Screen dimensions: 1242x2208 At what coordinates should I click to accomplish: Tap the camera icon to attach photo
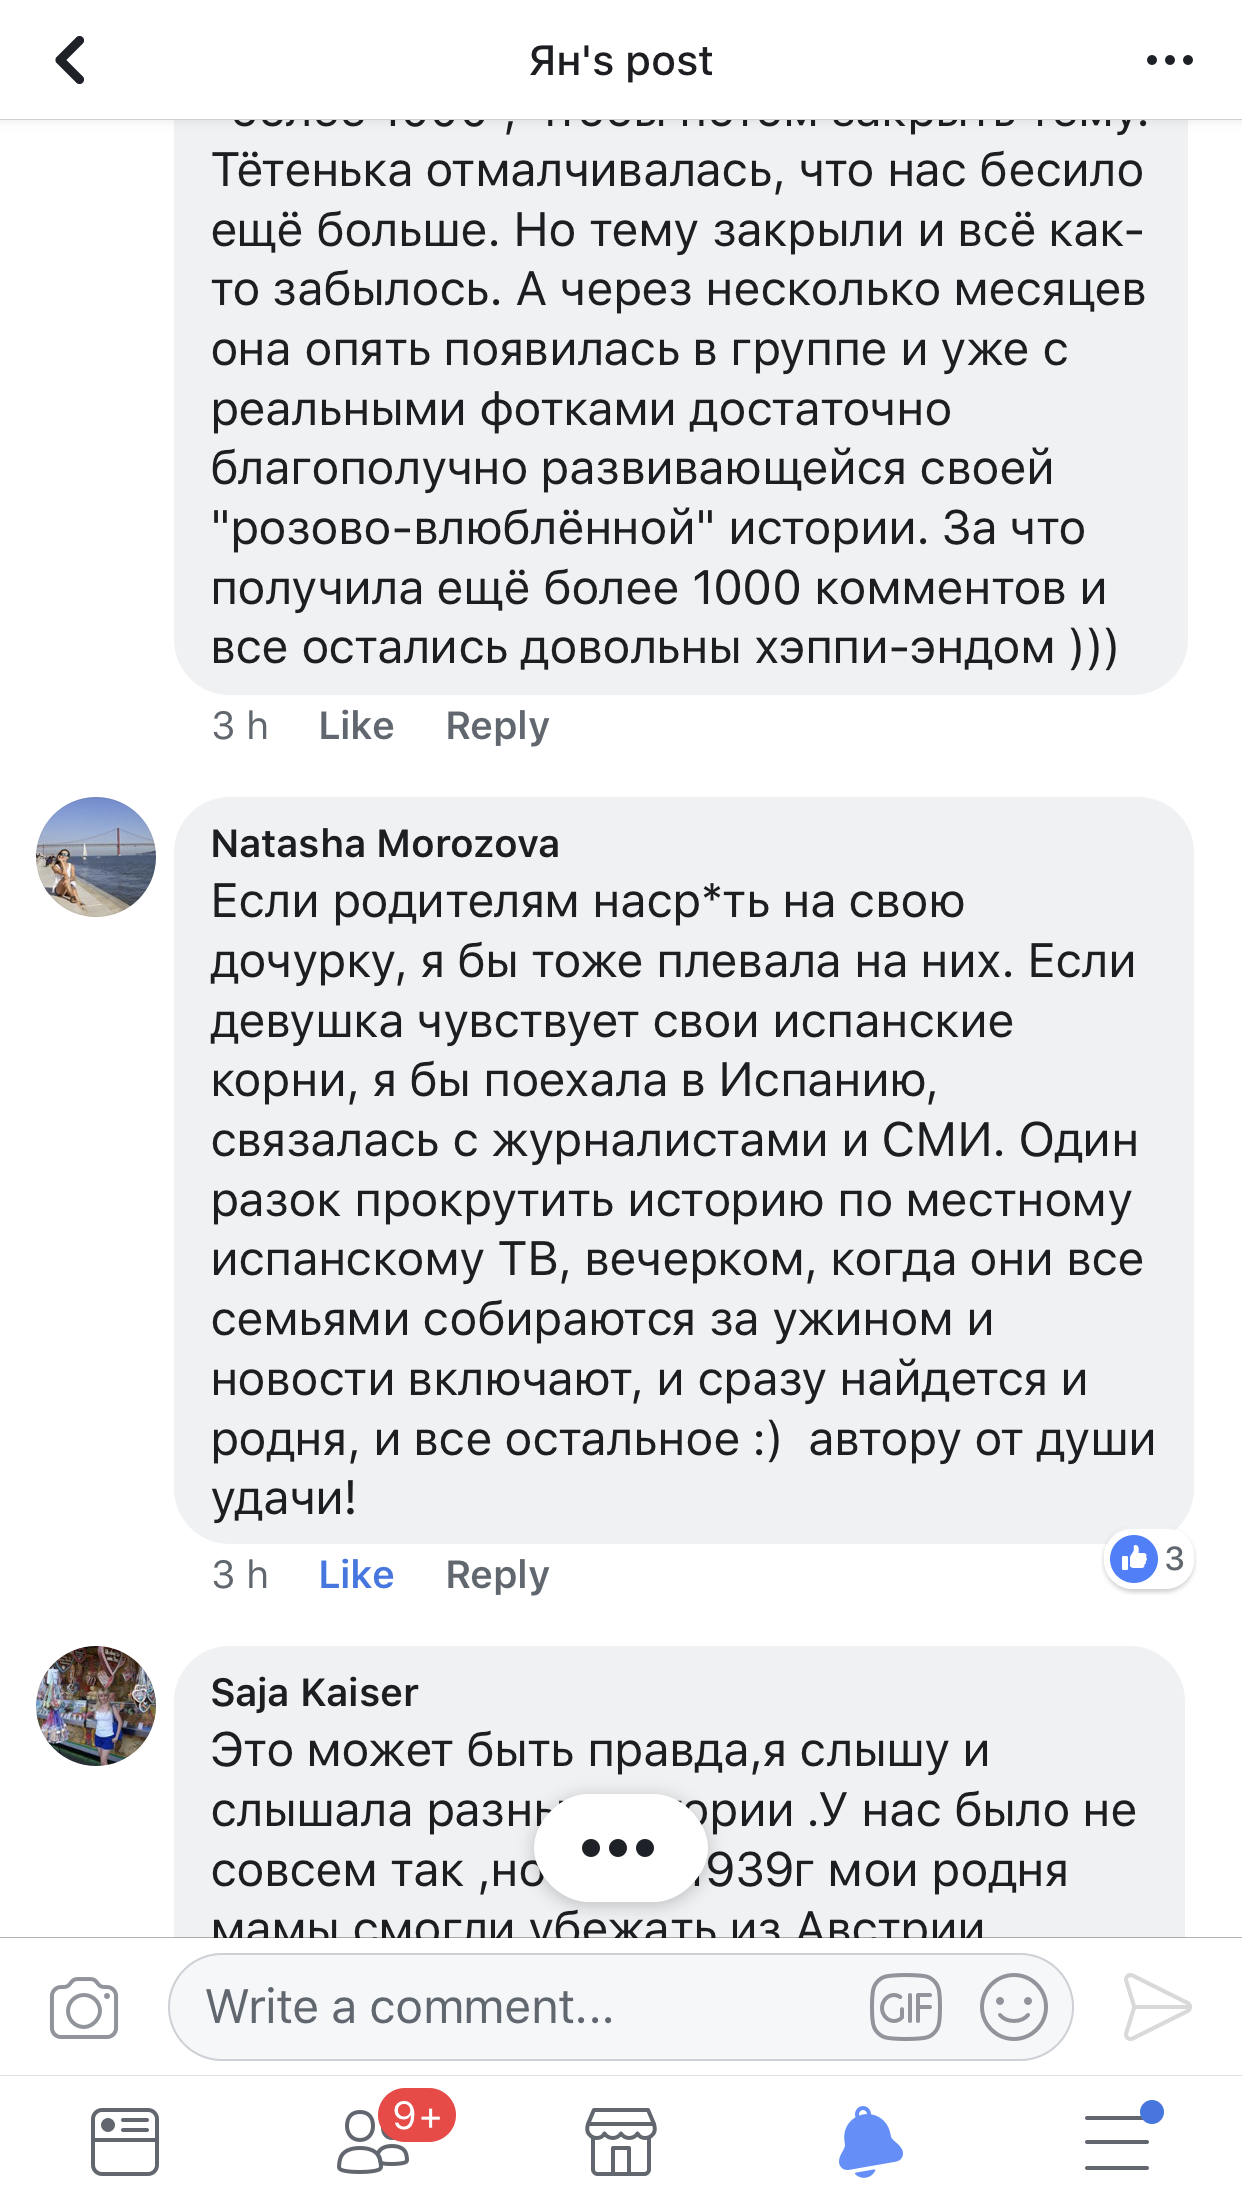[84, 2006]
